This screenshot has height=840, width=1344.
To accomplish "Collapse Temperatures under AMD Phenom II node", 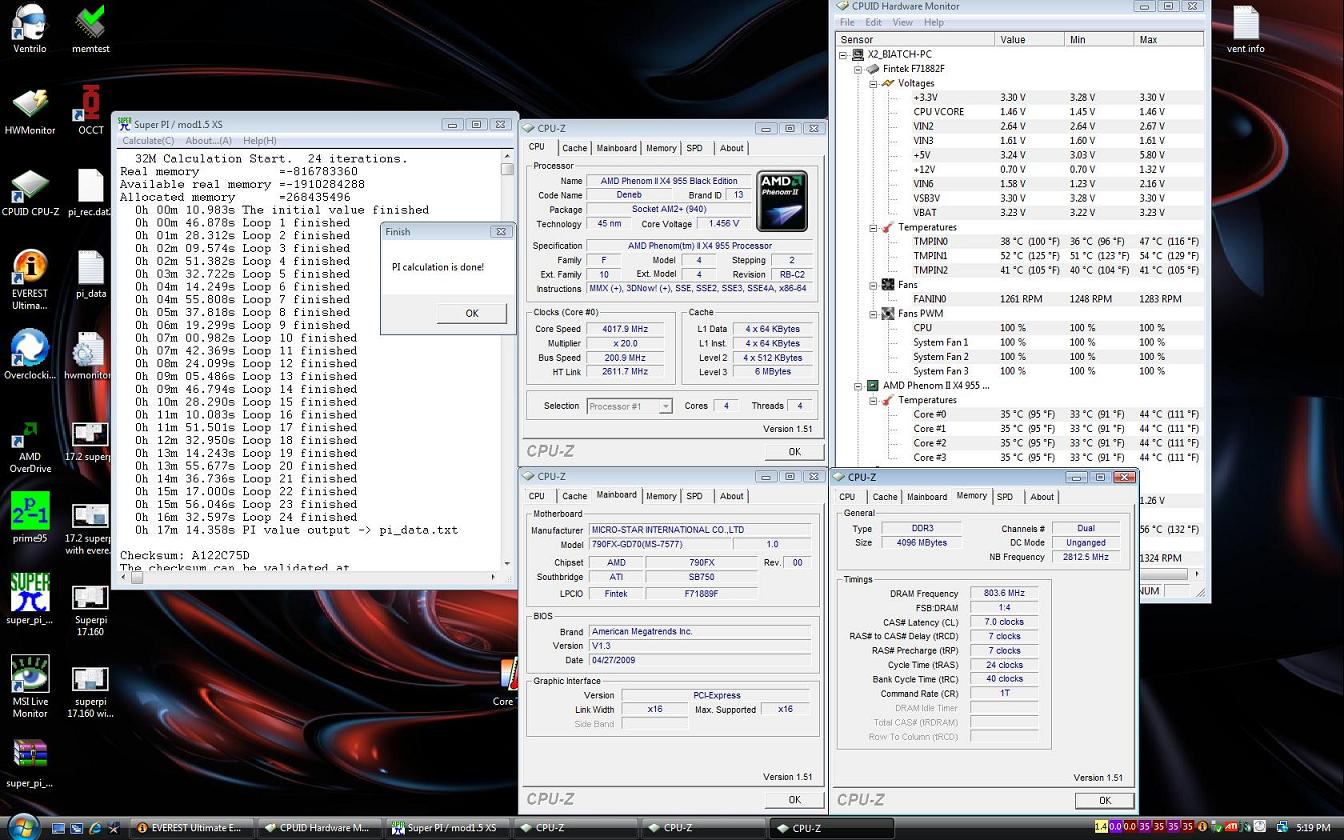I will pos(873,401).
